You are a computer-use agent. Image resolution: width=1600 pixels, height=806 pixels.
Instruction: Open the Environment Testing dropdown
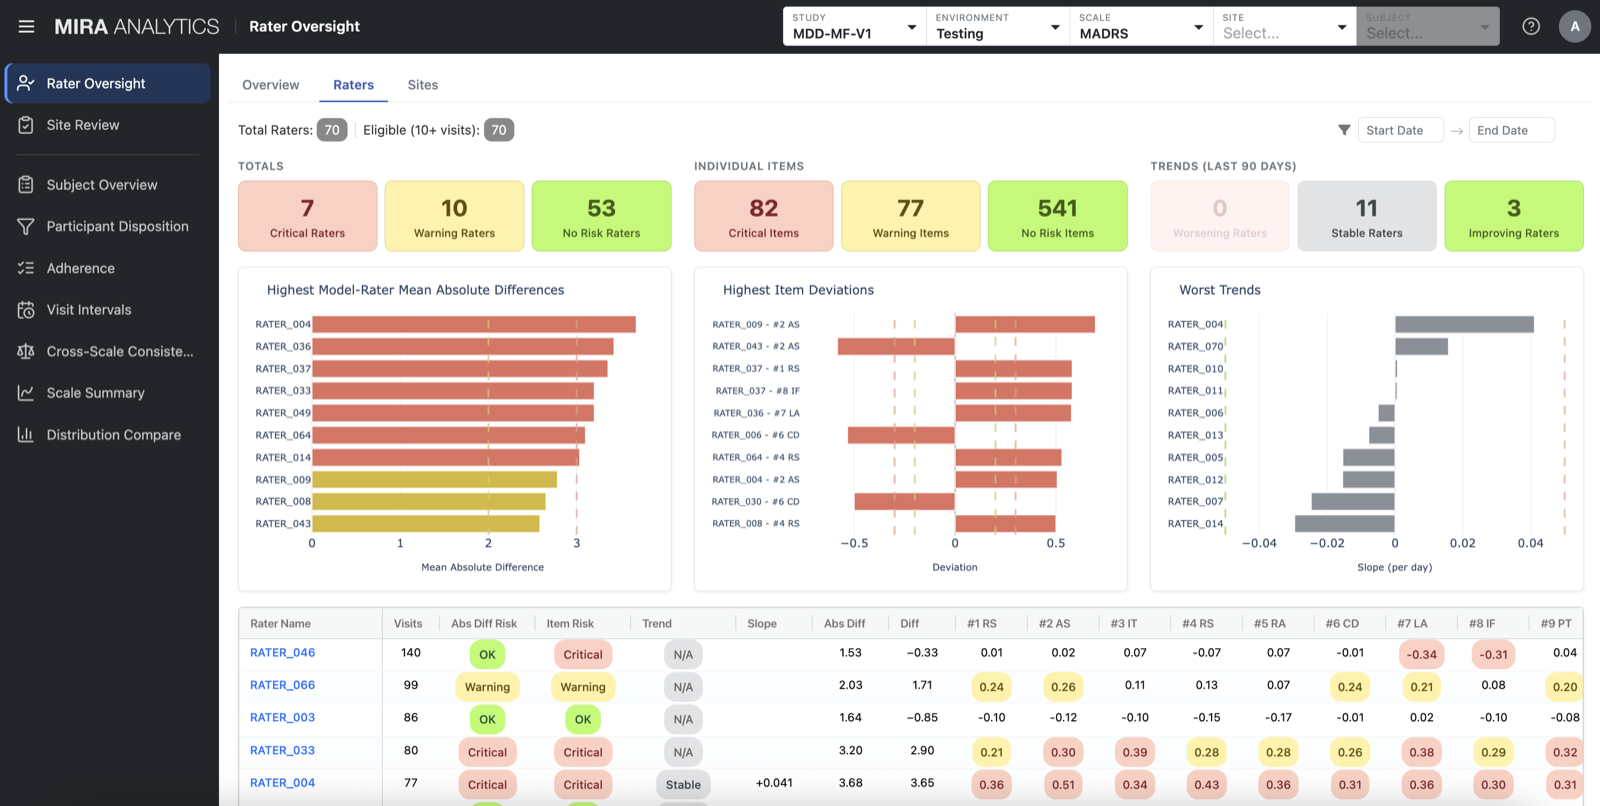(x=998, y=27)
